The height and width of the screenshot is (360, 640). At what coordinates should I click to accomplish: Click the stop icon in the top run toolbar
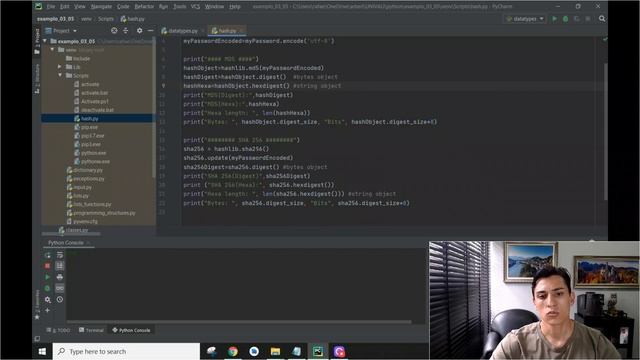588,19
